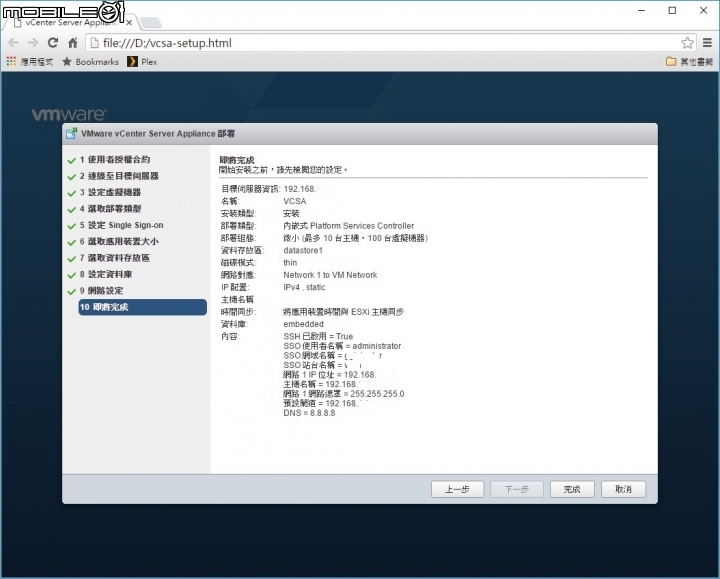Click the 取消 (Cancel) button
Image resolution: width=720 pixels, height=579 pixels.
[624, 489]
